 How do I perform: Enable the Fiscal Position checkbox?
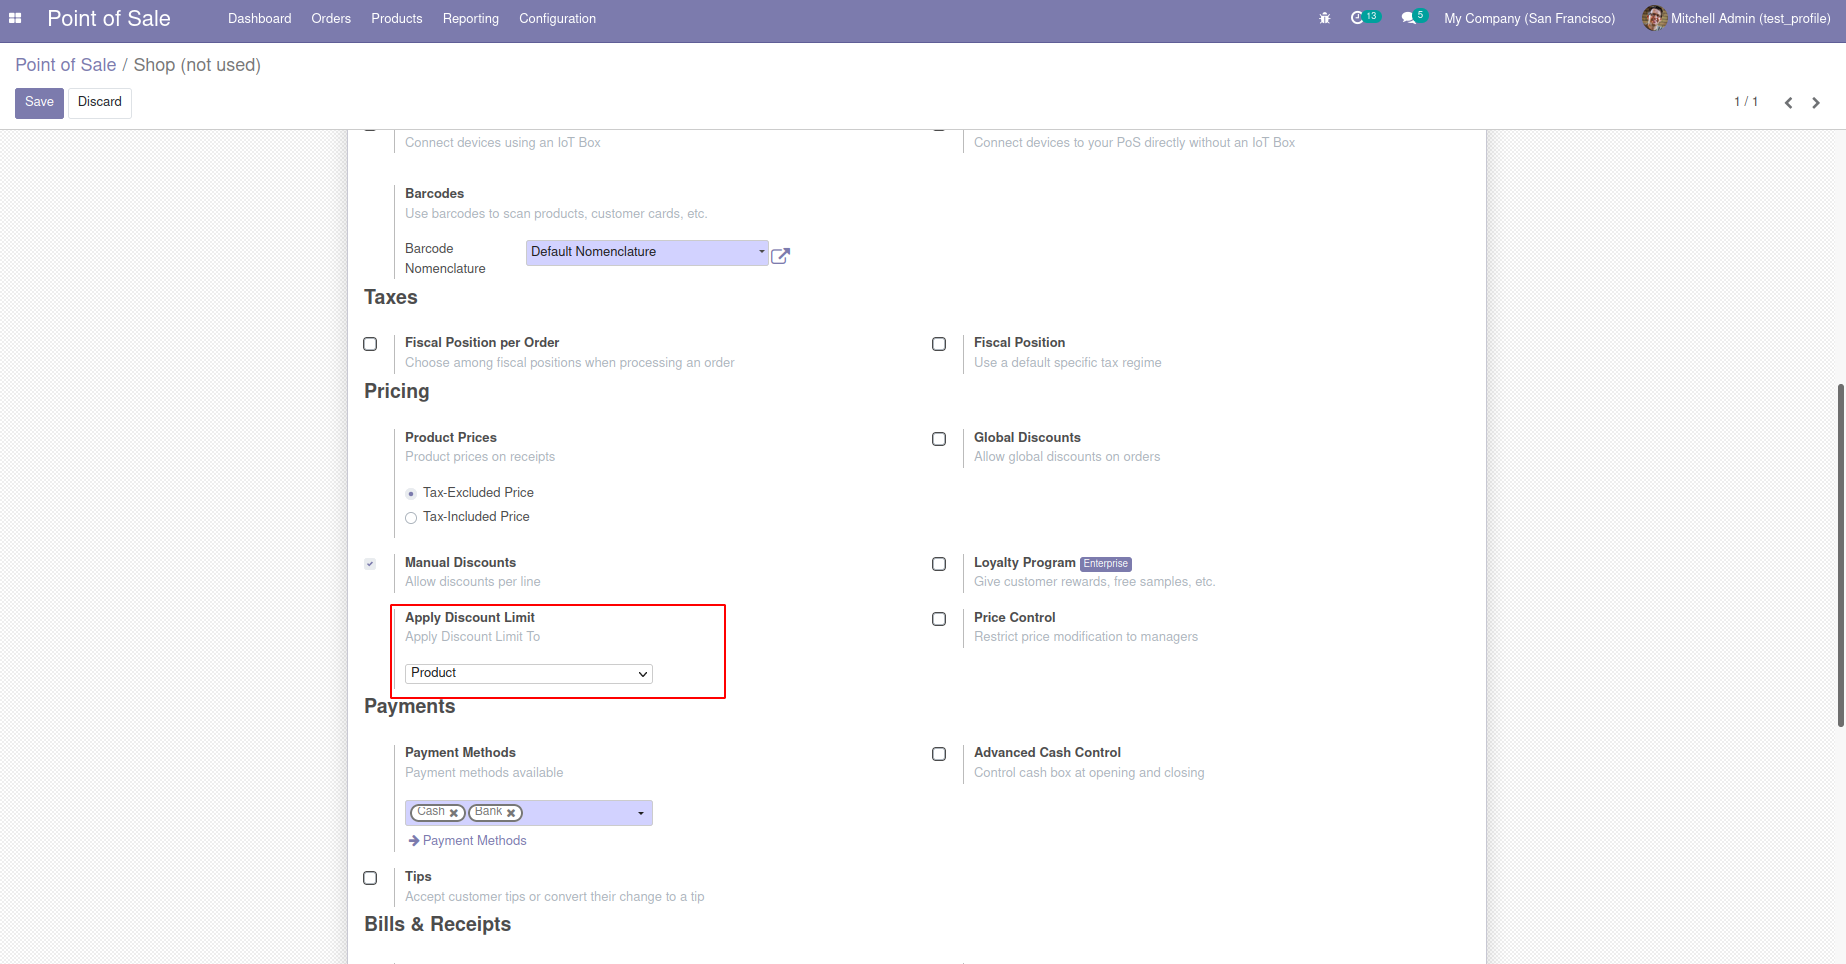[939, 344]
